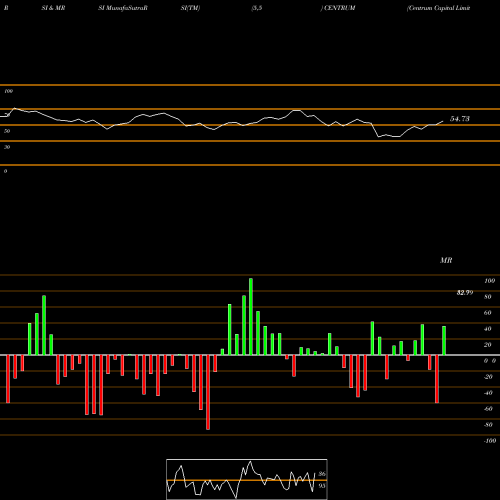Click the -80 label on MR axis
The height and width of the screenshot is (500, 500).
click(488, 425)
